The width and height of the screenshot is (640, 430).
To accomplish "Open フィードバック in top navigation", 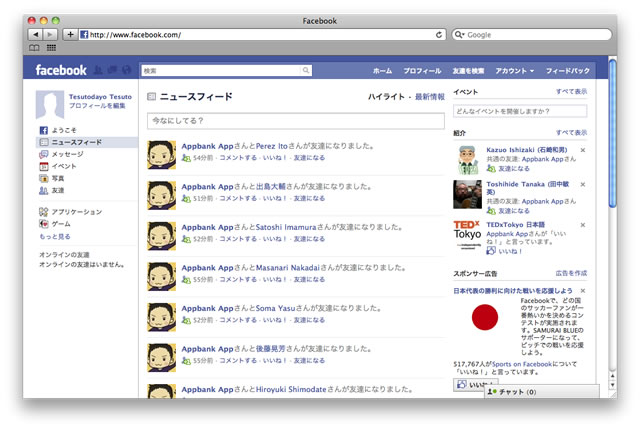I will point(568,71).
